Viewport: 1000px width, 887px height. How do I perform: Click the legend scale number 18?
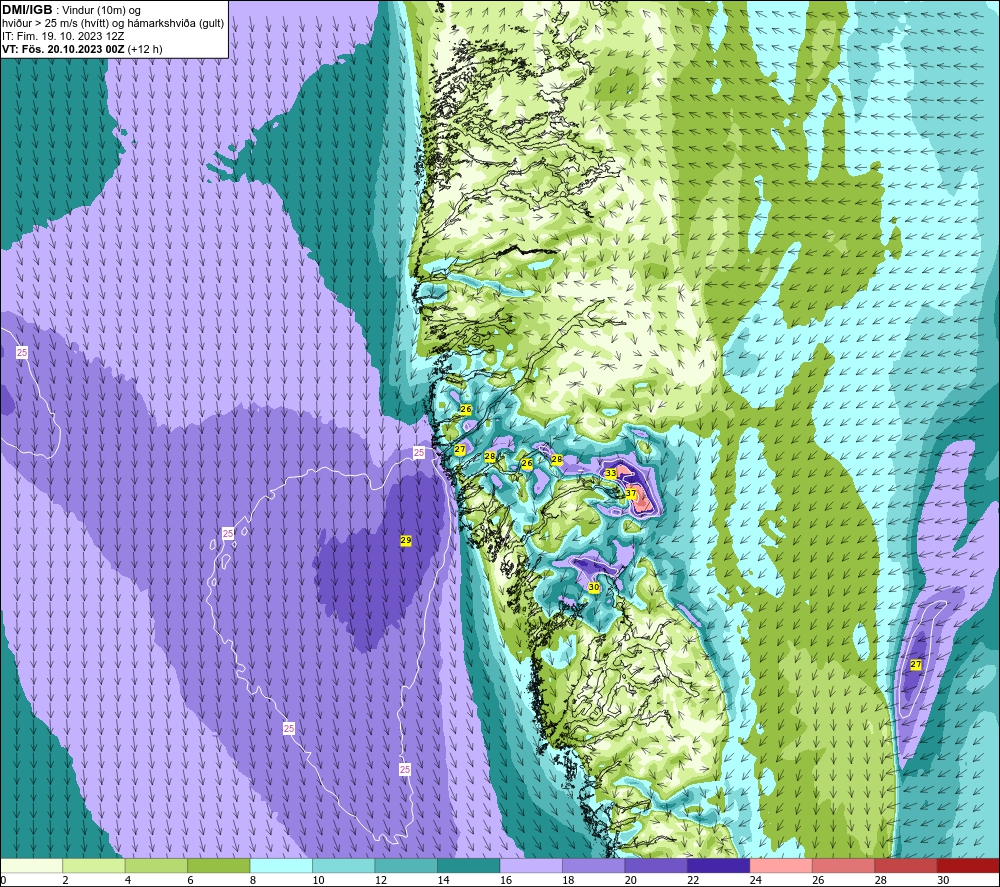coord(568,880)
